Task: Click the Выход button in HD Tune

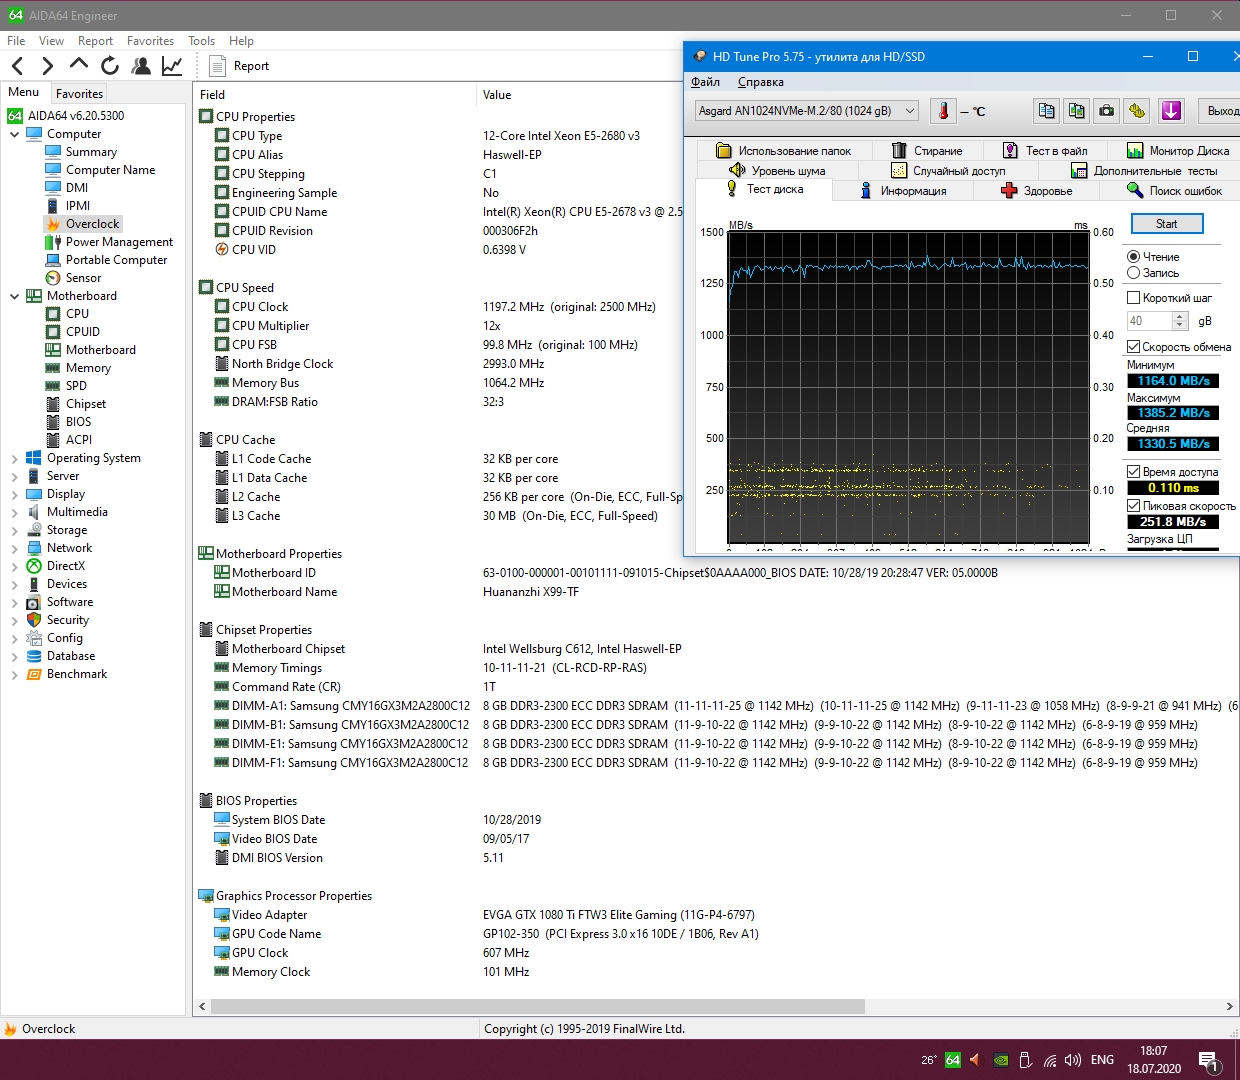Action: pyautogui.click(x=1219, y=111)
